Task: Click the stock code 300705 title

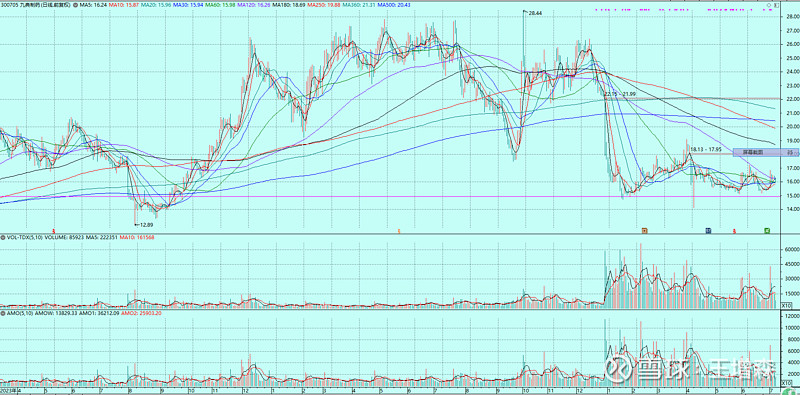Action: [36, 5]
